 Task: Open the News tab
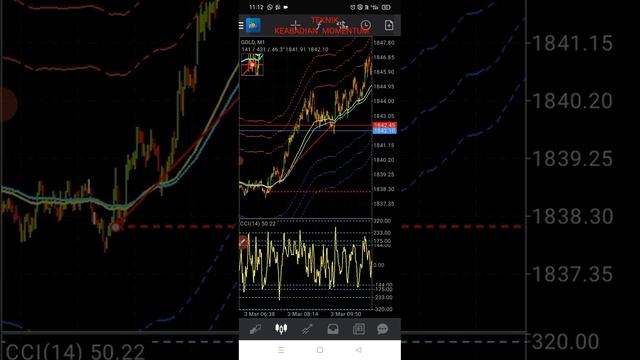click(x=358, y=329)
